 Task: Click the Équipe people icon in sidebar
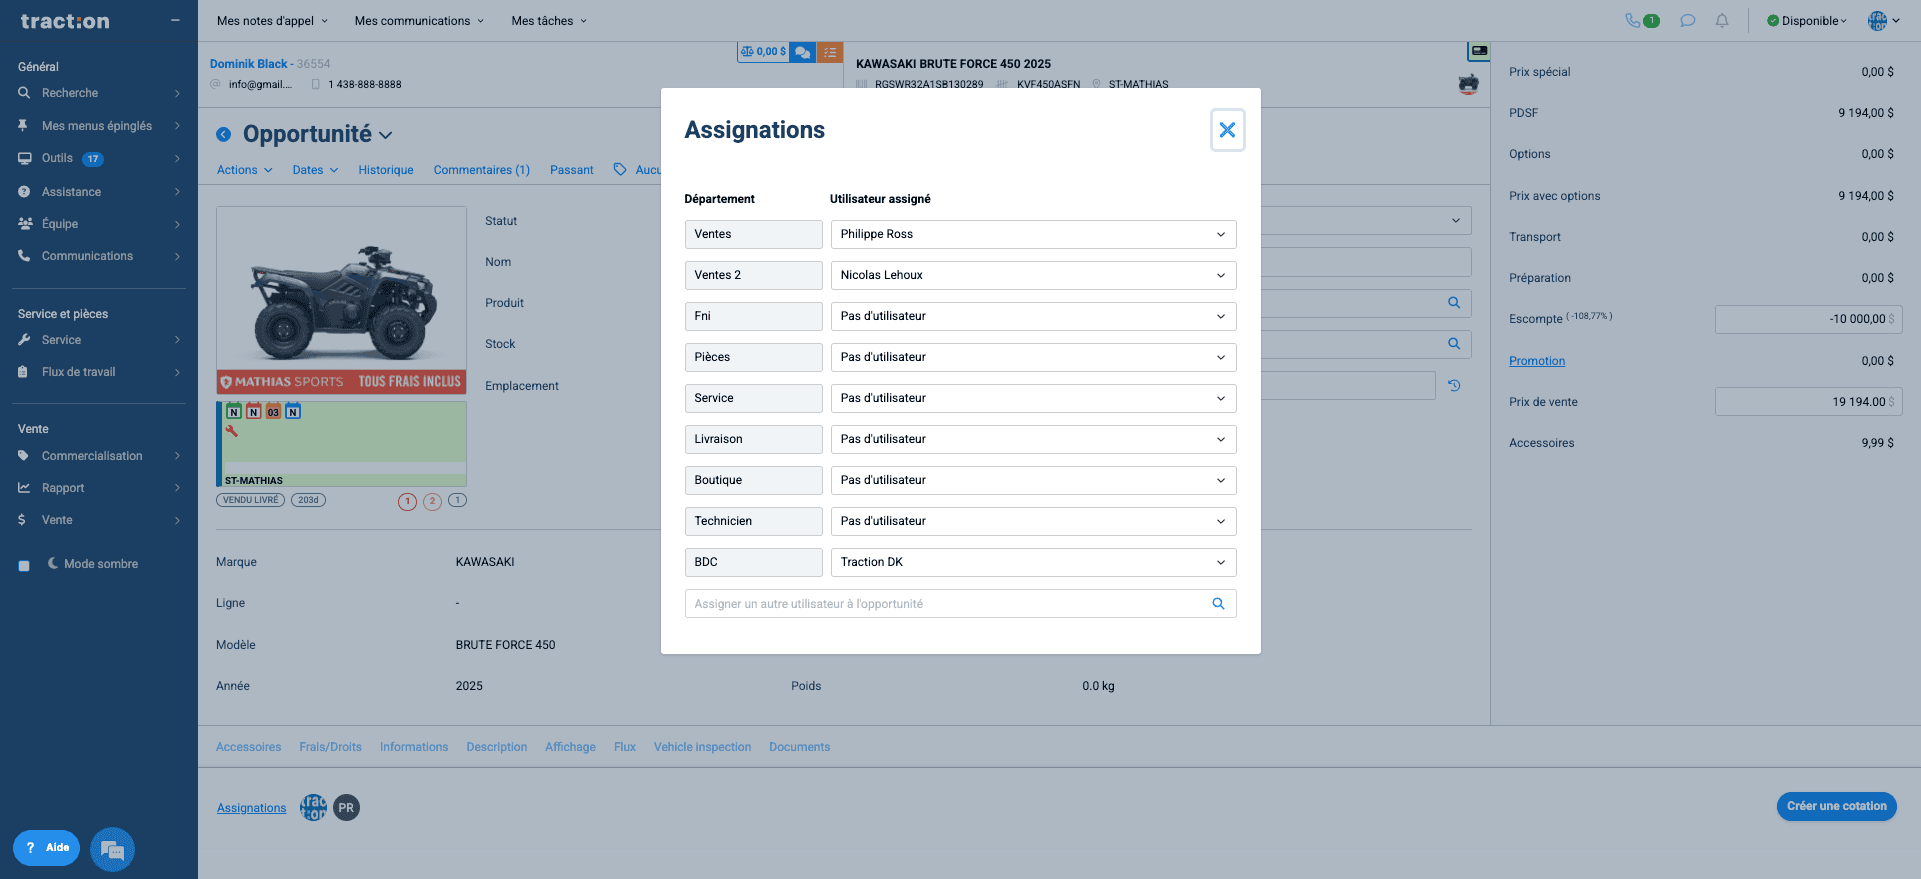tap(25, 224)
